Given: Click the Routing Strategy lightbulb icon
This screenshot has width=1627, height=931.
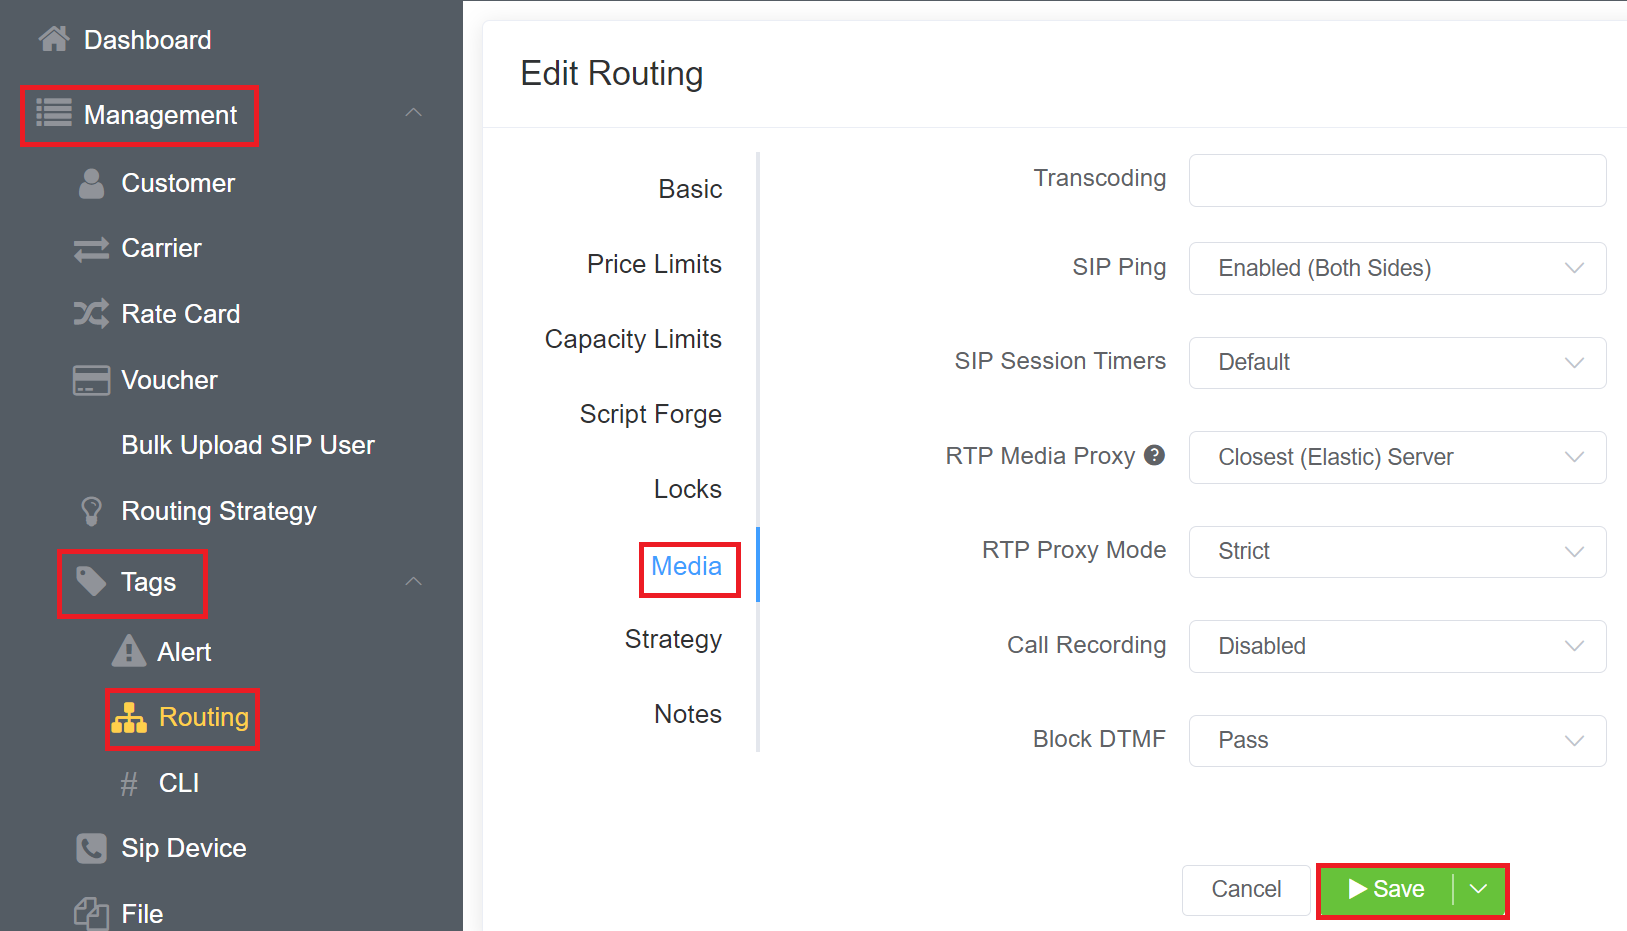Looking at the screenshot, I should (x=91, y=511).
